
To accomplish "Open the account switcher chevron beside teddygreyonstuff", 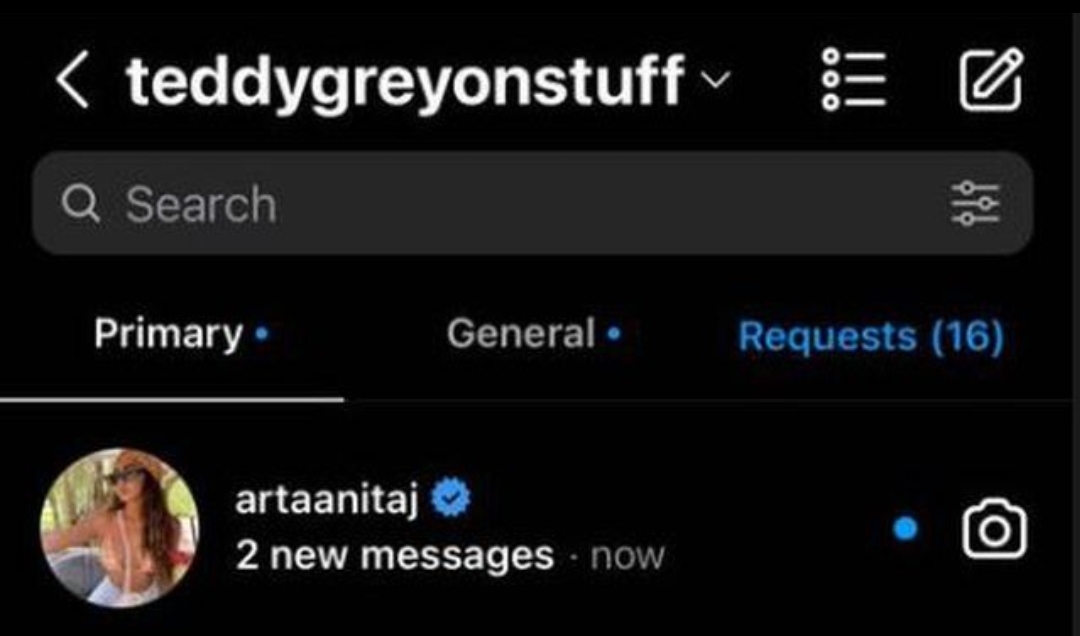I will [x=716, y=81].
